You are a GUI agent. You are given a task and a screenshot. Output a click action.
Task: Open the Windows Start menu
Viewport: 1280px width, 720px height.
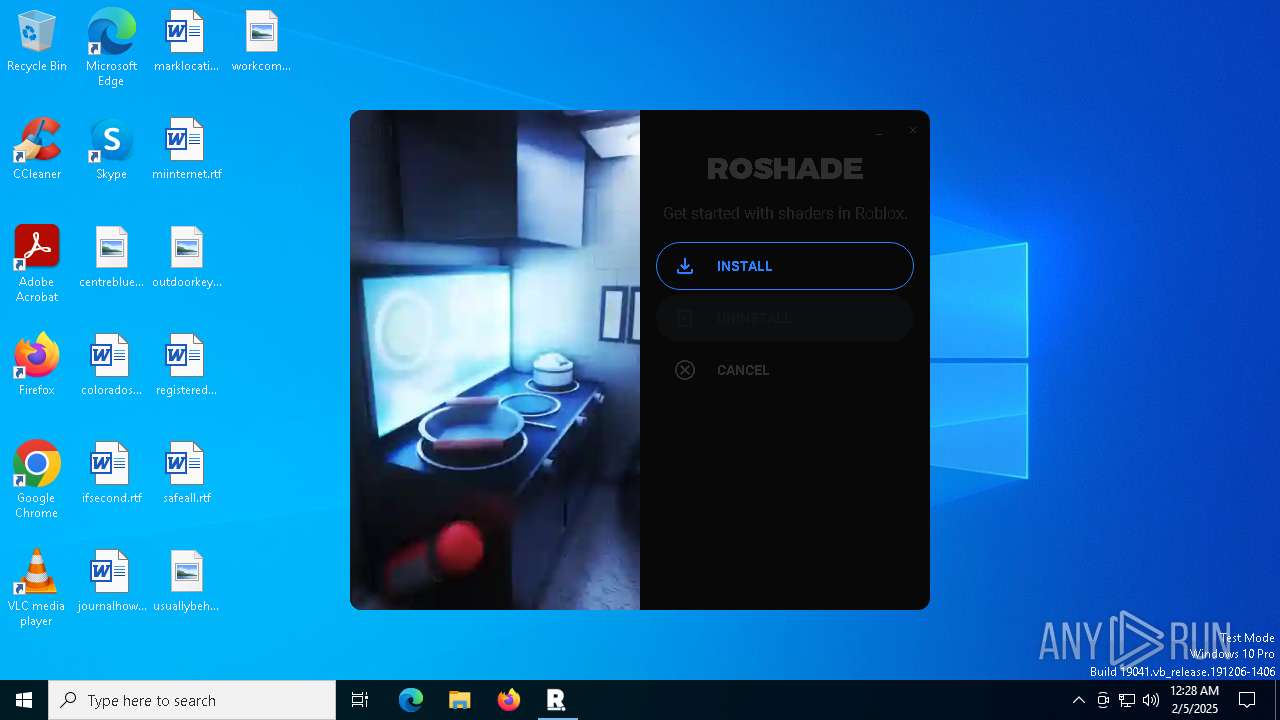pos(24,700)
